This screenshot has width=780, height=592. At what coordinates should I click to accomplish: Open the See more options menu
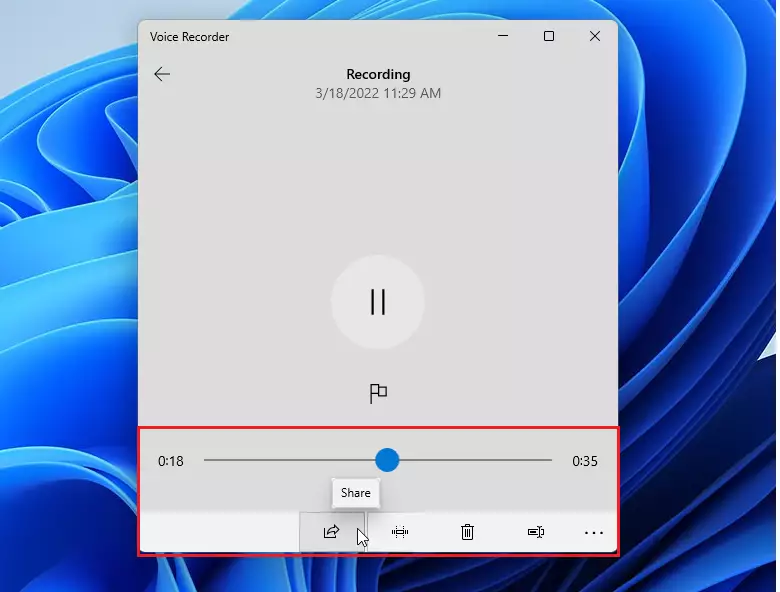pos(593,532)
